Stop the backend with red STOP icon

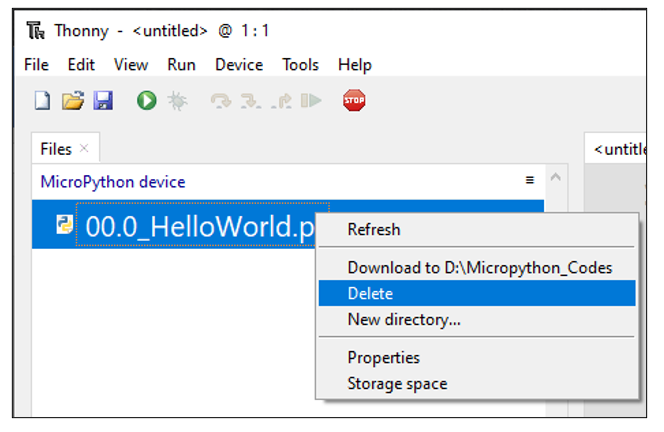pyautogui.click(x=354, y=100)
